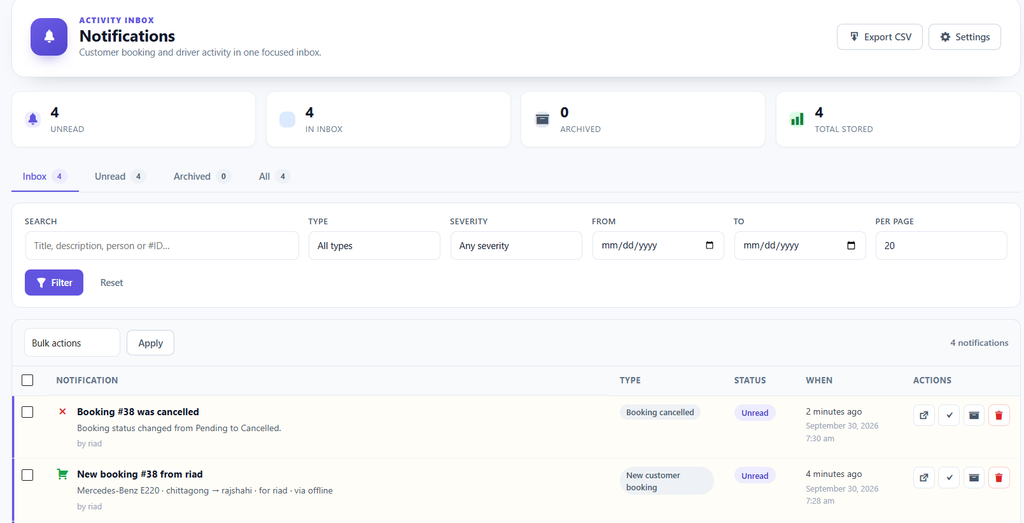Switch to the All tab

pos(274,176)
